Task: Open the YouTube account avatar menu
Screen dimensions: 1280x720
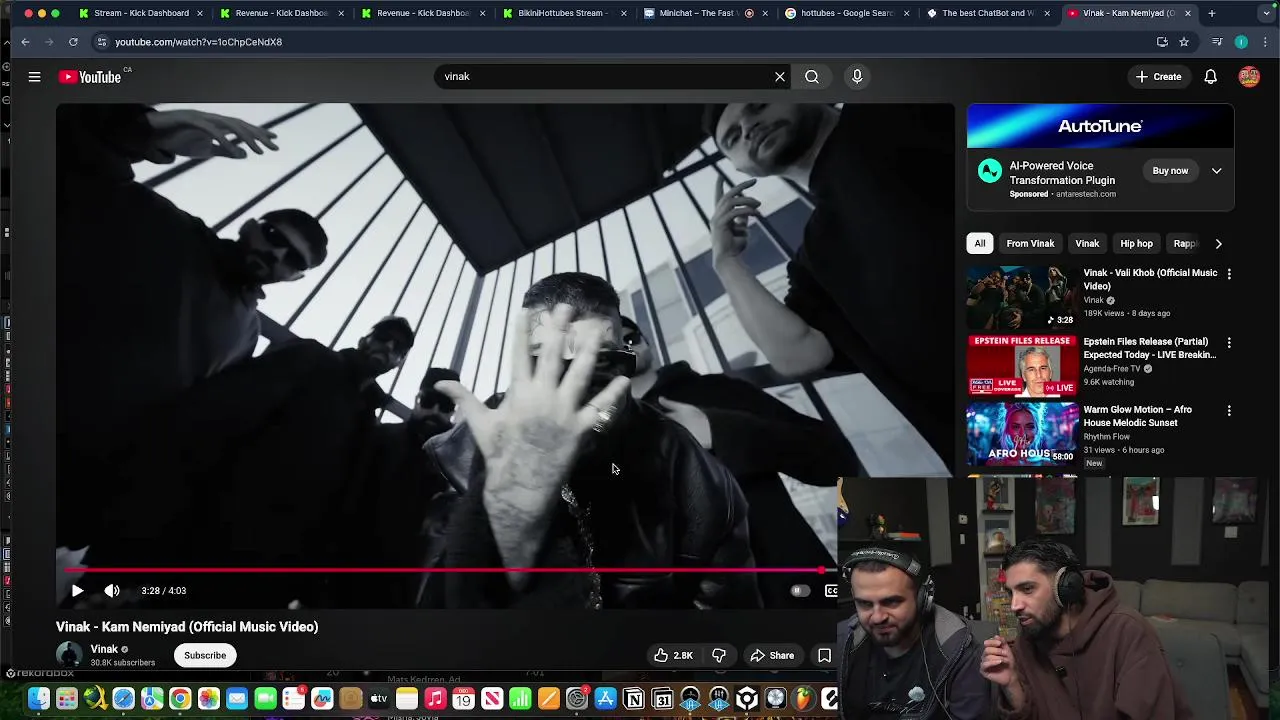Action: click(1249, 77)
